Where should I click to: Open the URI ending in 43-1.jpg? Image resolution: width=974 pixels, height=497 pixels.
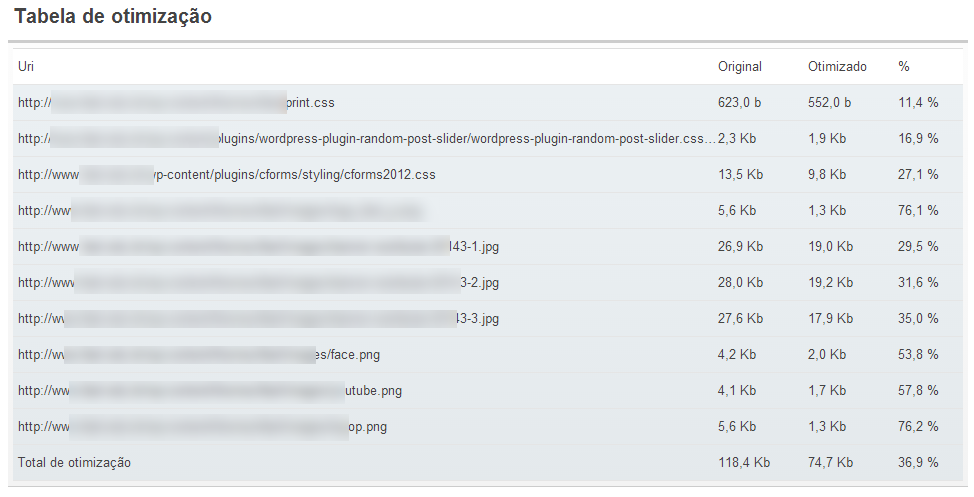click(258, 247)
